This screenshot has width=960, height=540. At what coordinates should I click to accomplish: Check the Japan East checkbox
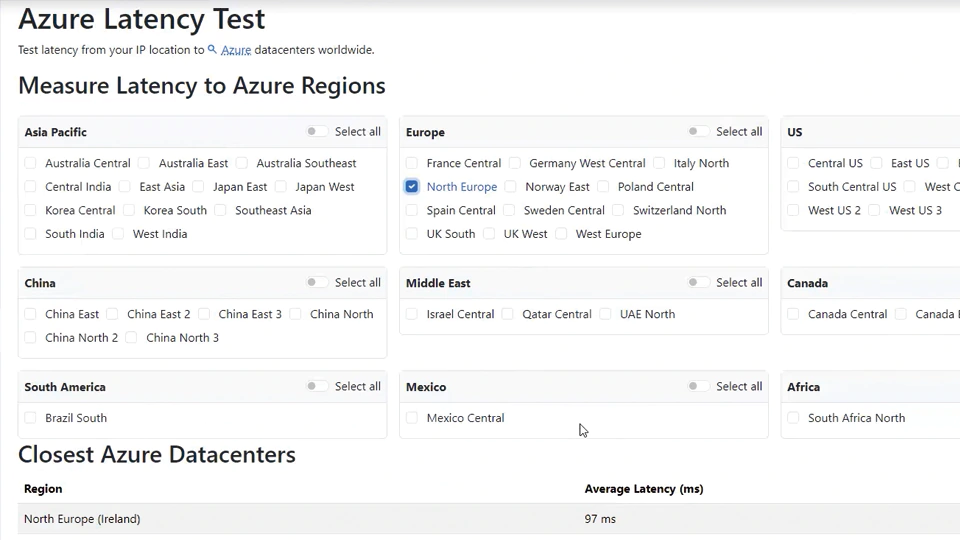pos(198,187)
